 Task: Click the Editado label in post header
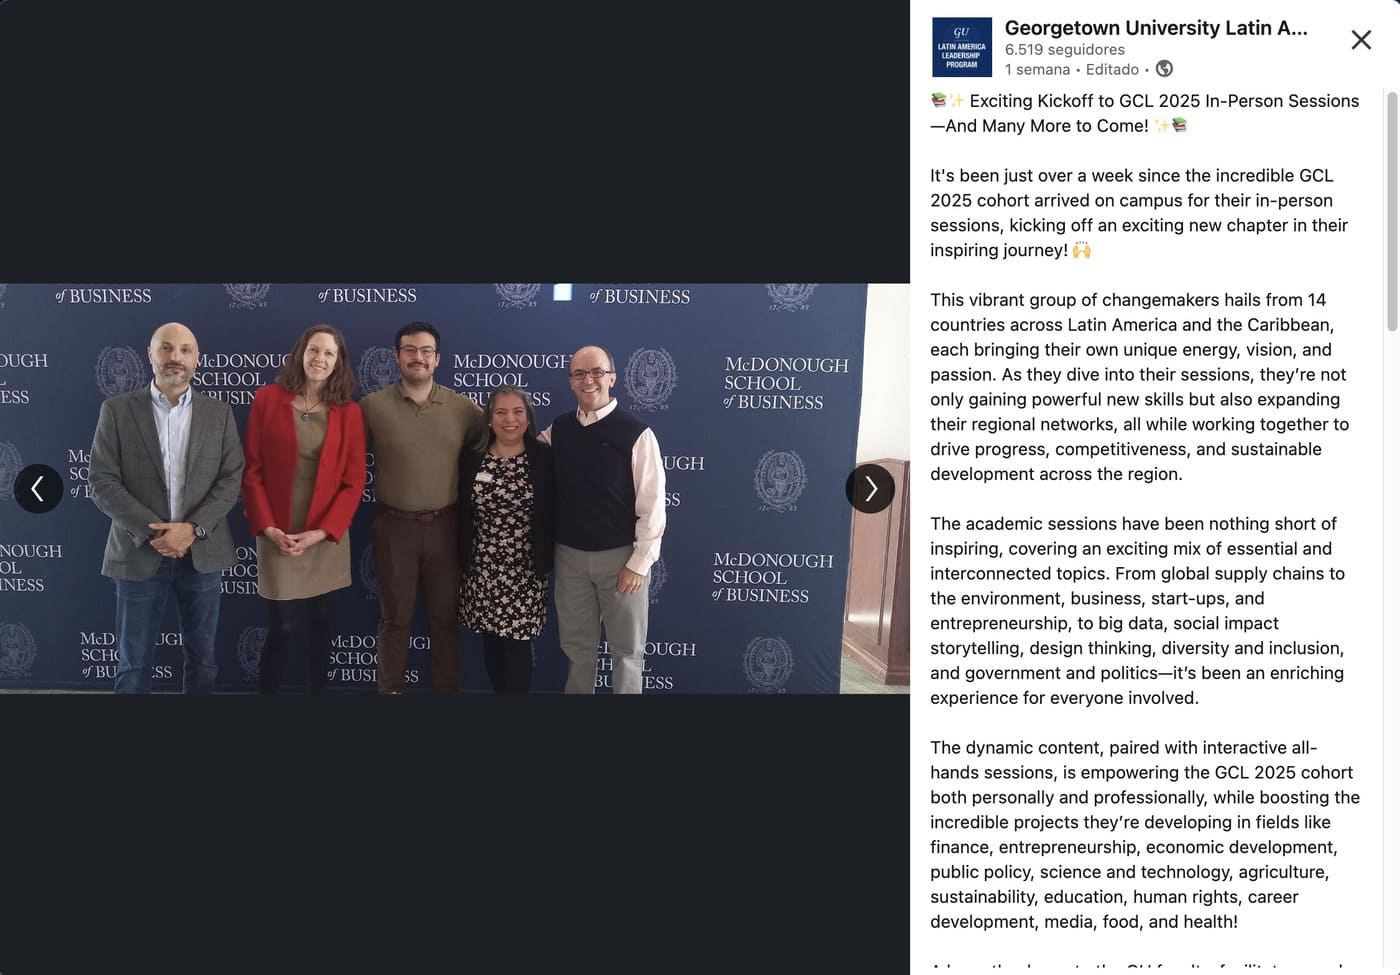pos(1112,69)
